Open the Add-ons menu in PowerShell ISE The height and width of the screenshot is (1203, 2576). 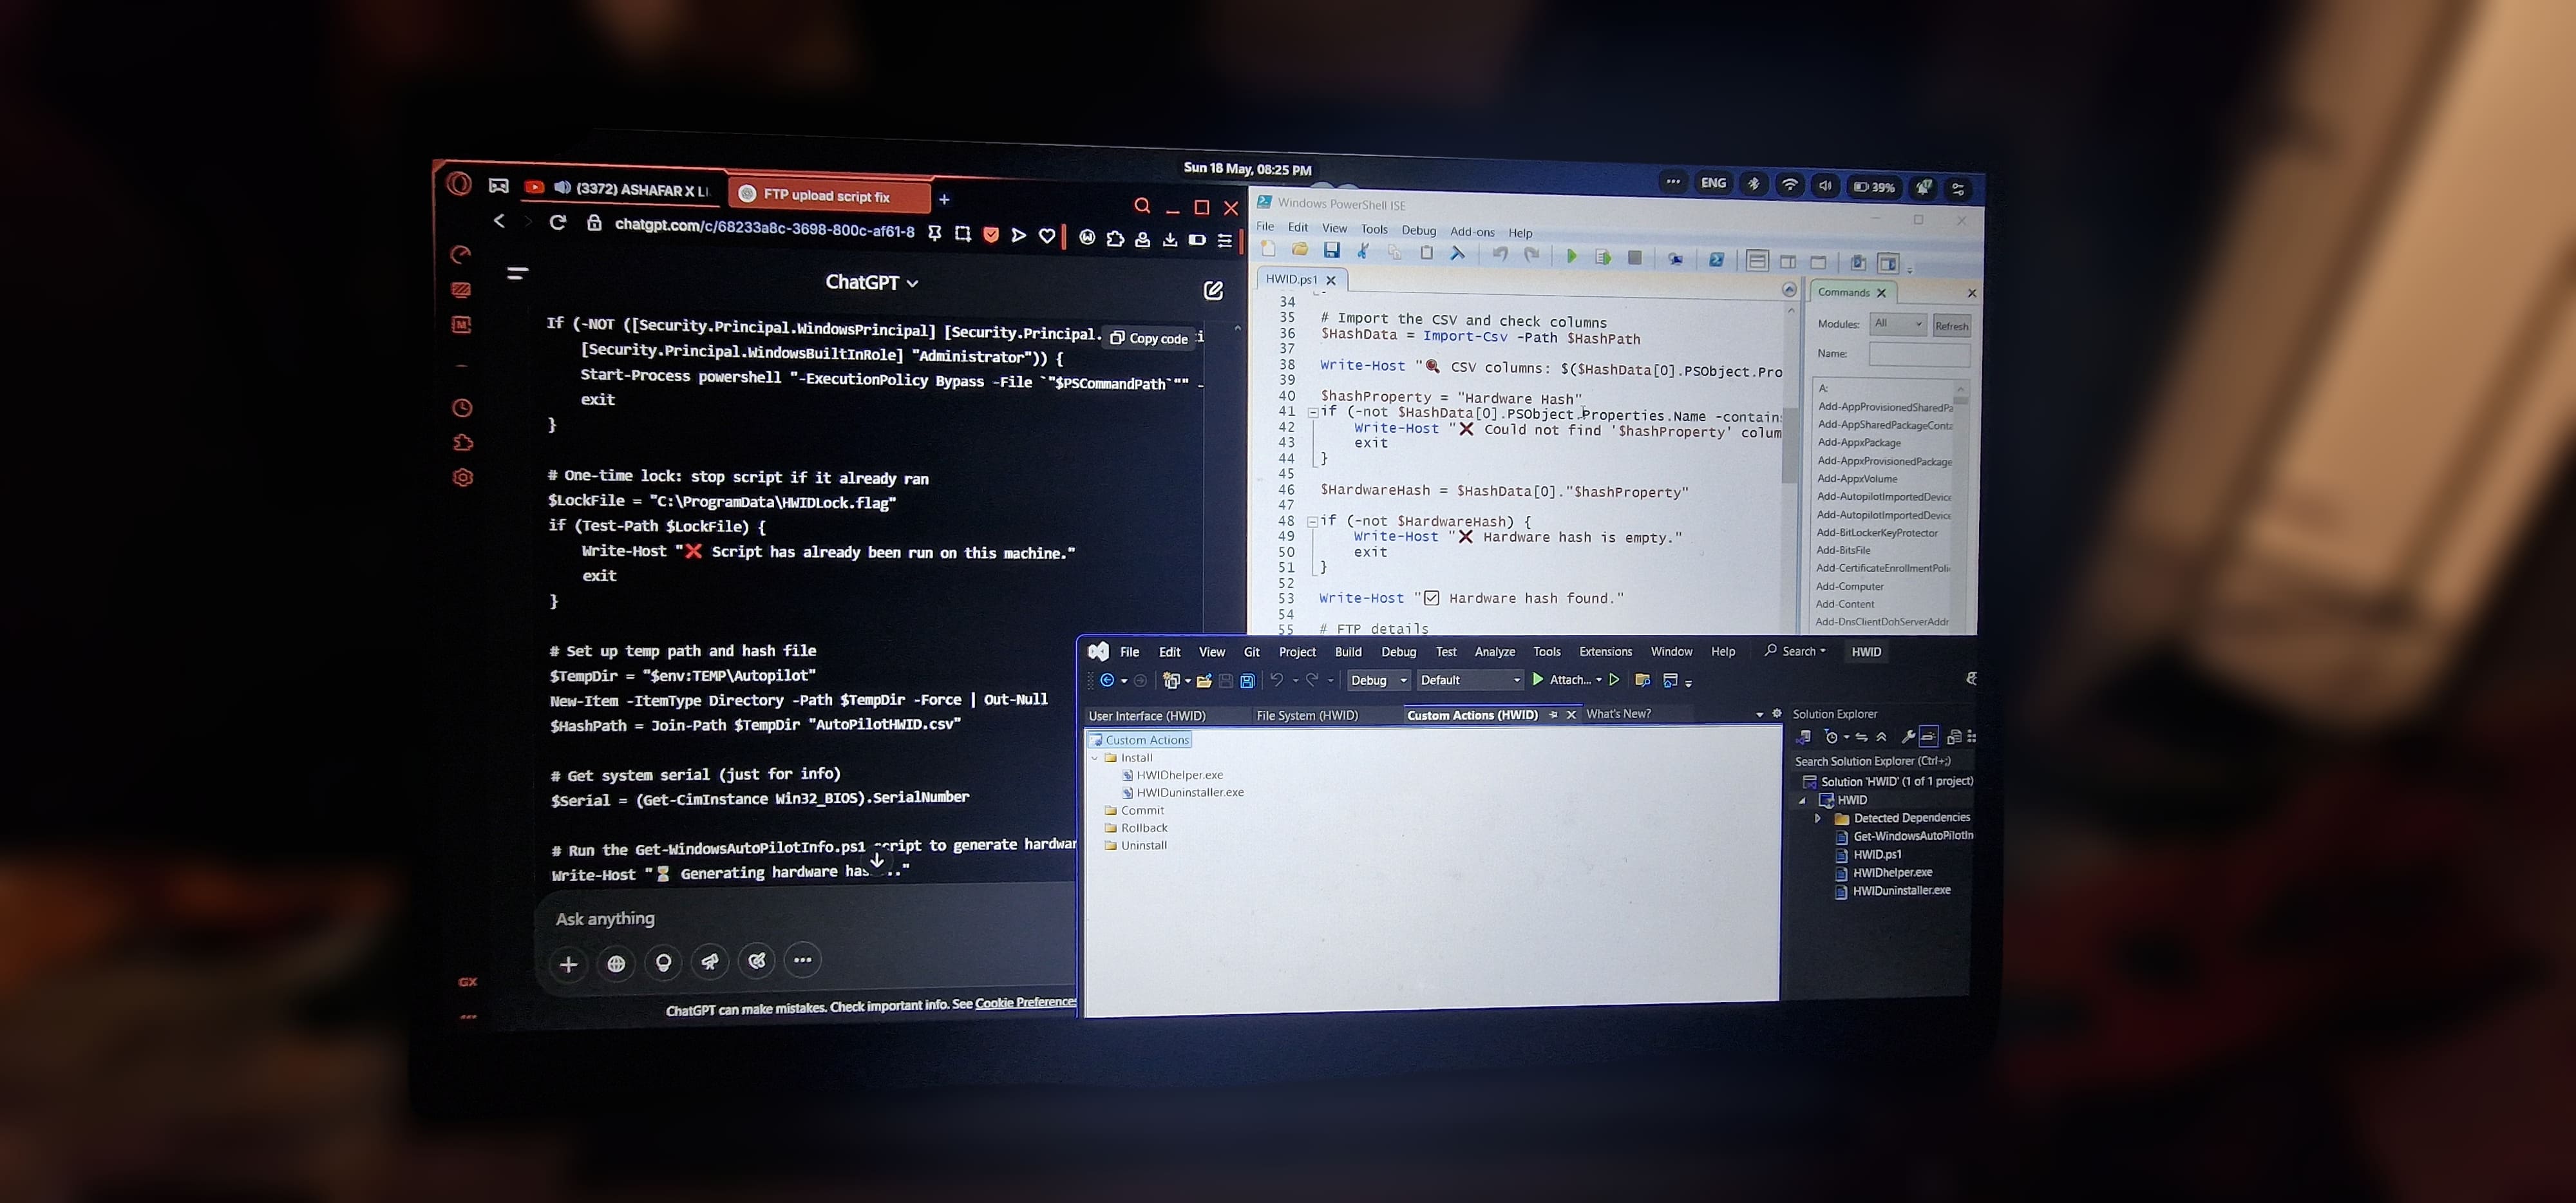1472,232
